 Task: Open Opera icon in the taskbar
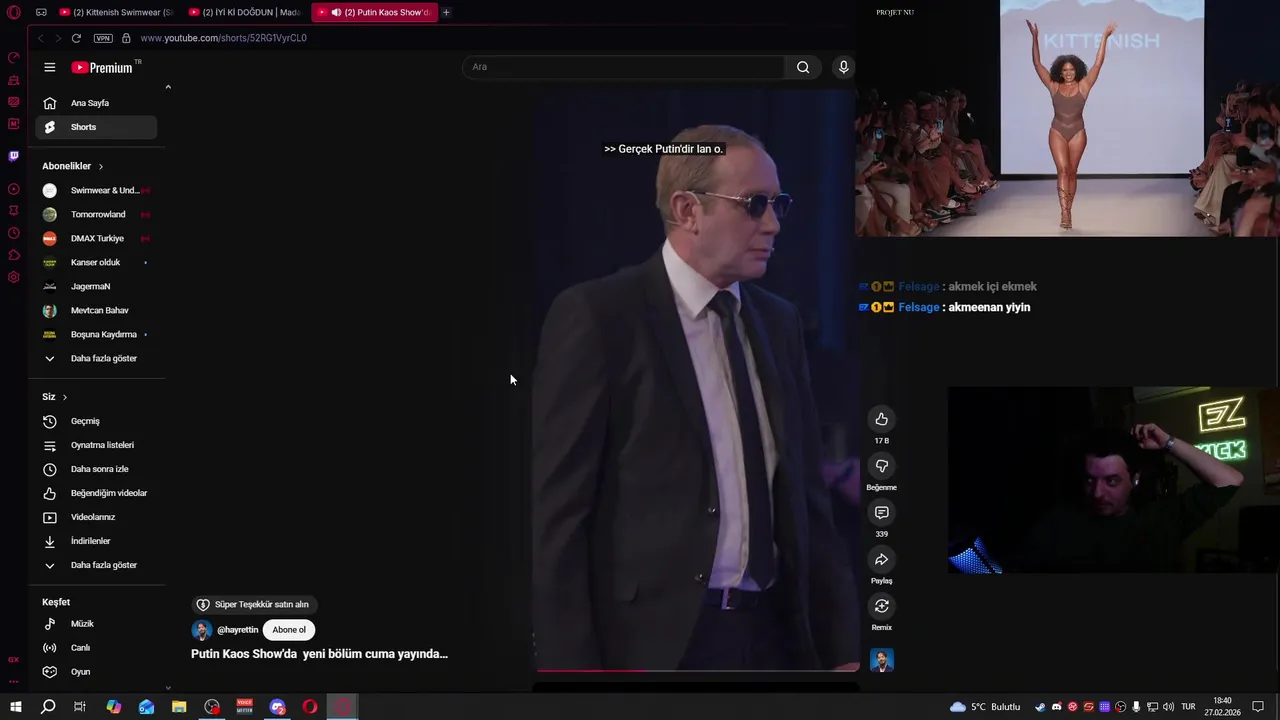pos(310,707)
